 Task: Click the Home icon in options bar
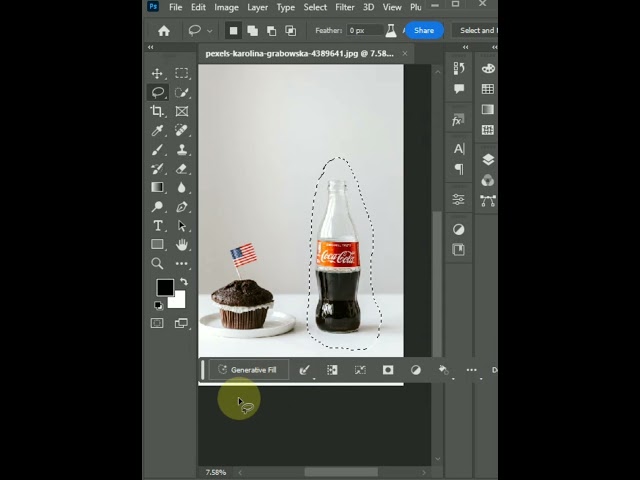(x=164, y=31)
